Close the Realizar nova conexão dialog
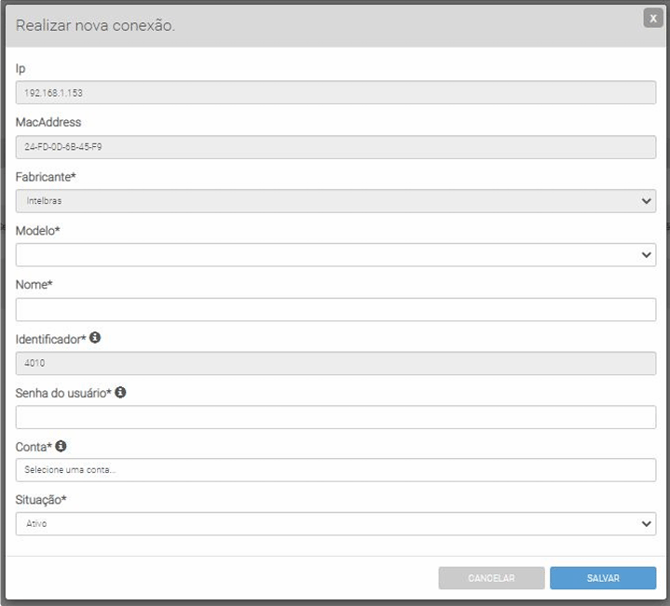This screenshot has height=606, width=670. click(652, 18)
